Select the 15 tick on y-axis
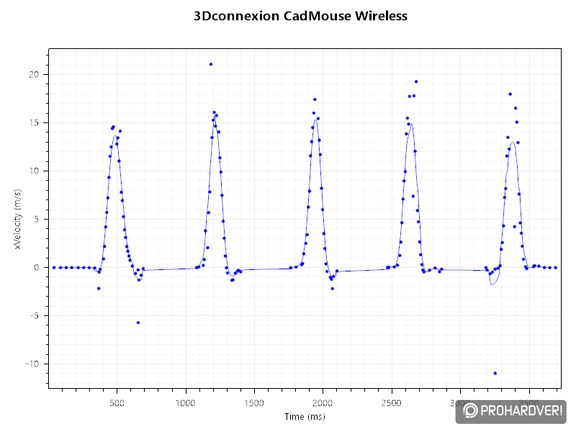The height and width of the screenshot is (432, 575). pyautogui.click(x=34, y=123)
